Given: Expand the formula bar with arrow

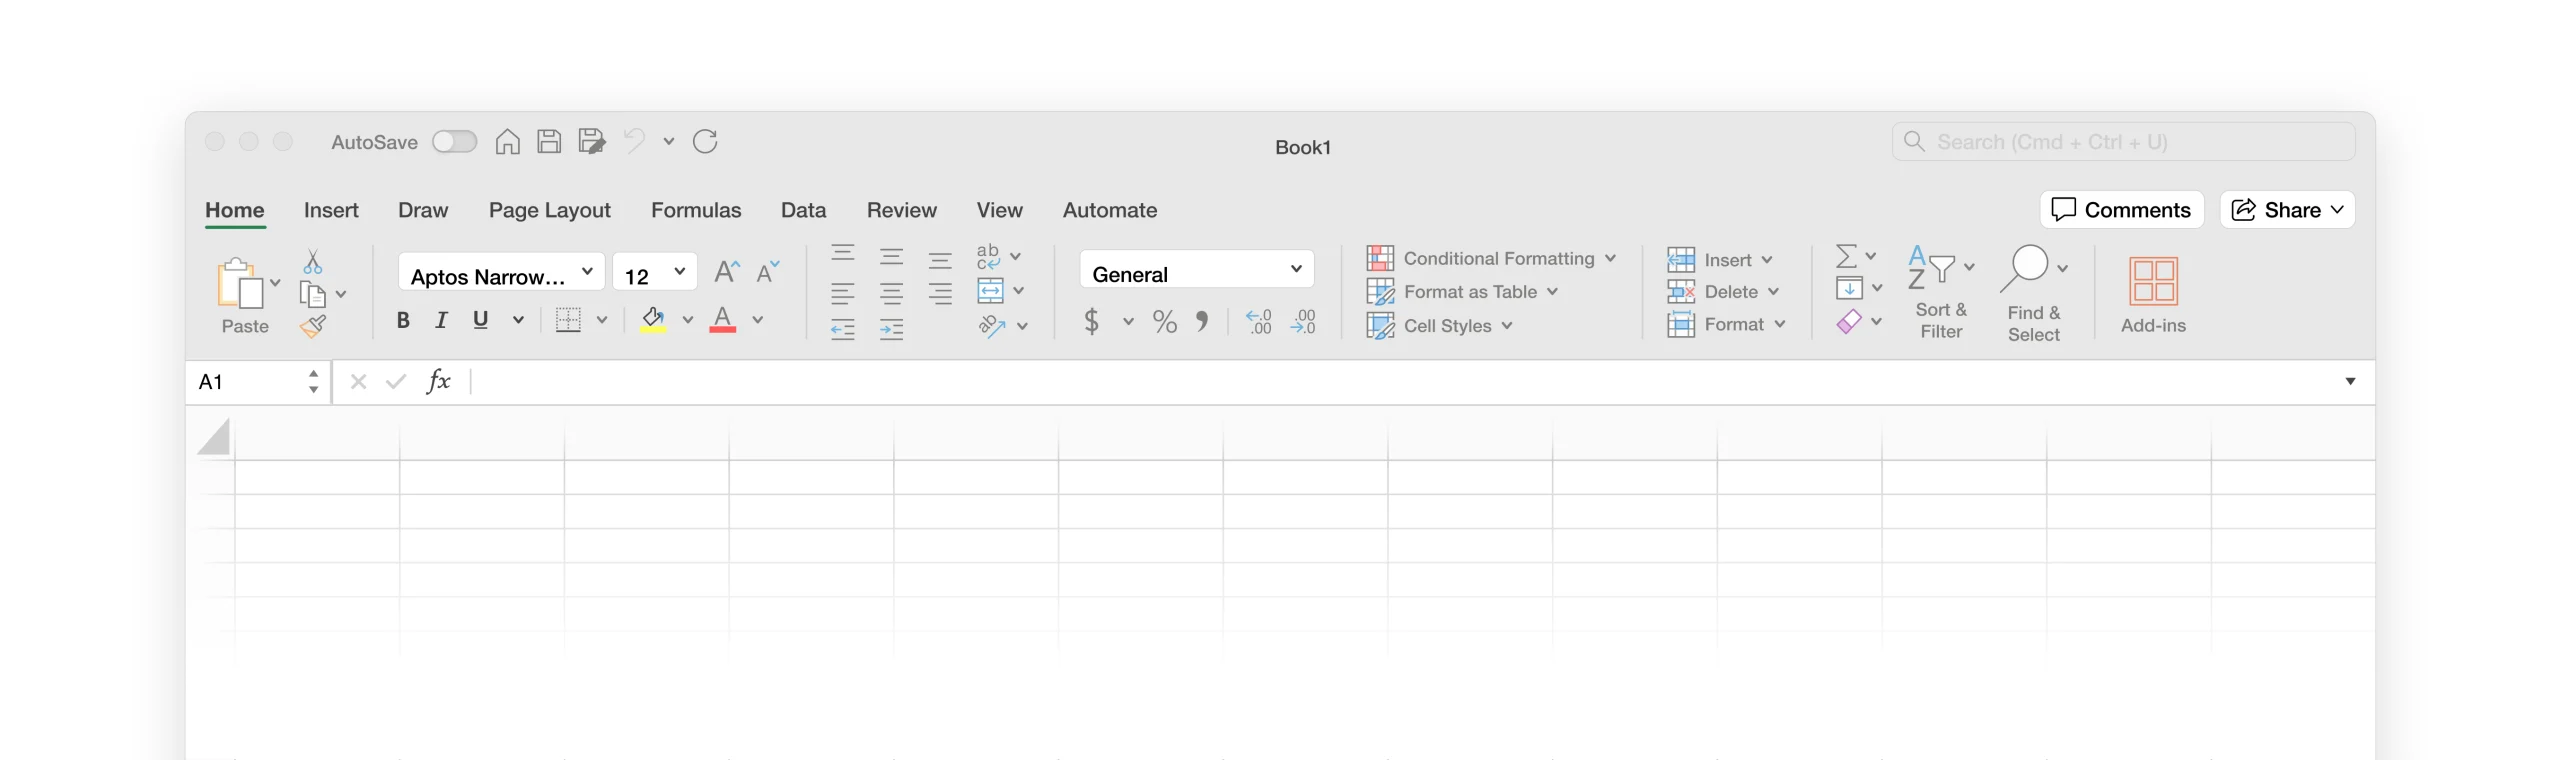Looking at the screenshot, I should (2350, 381).
